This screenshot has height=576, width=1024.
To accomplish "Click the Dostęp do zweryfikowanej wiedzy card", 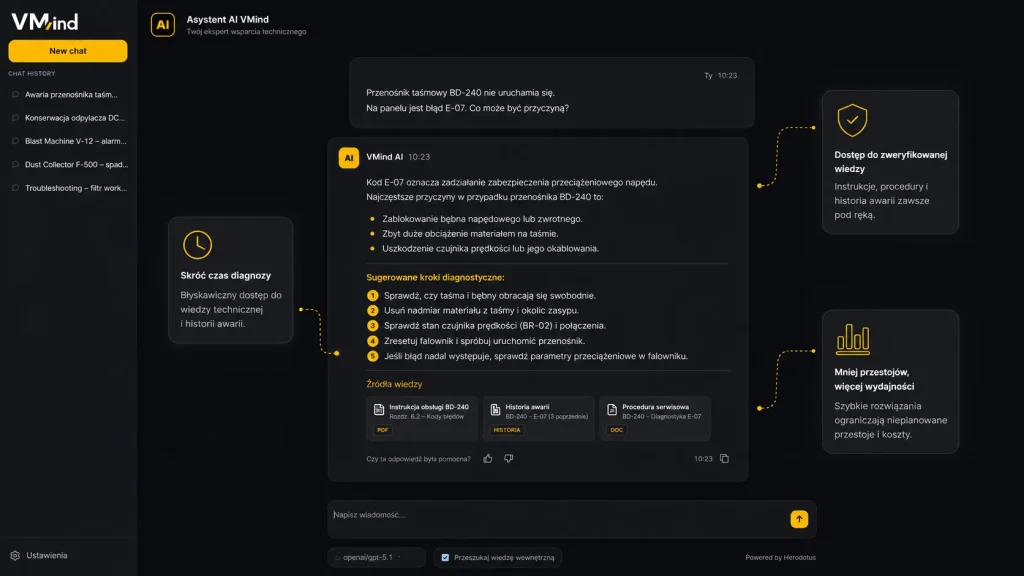I will click(x=891, y=162).
